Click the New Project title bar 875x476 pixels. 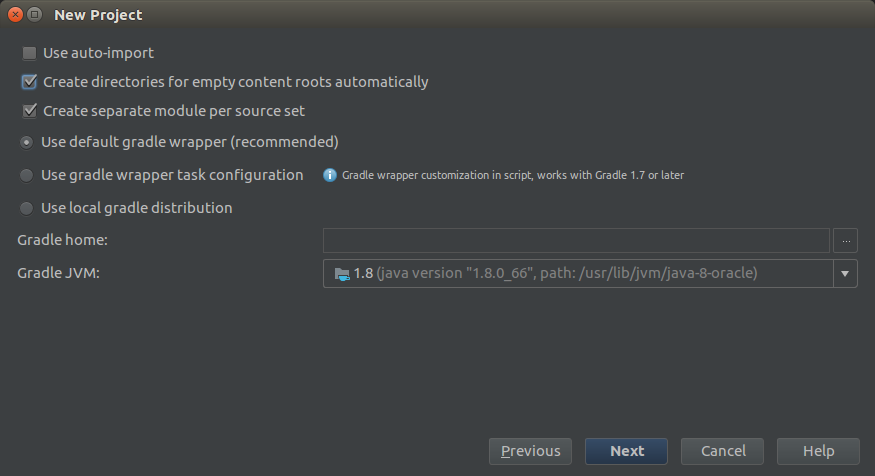pos(438,15)
